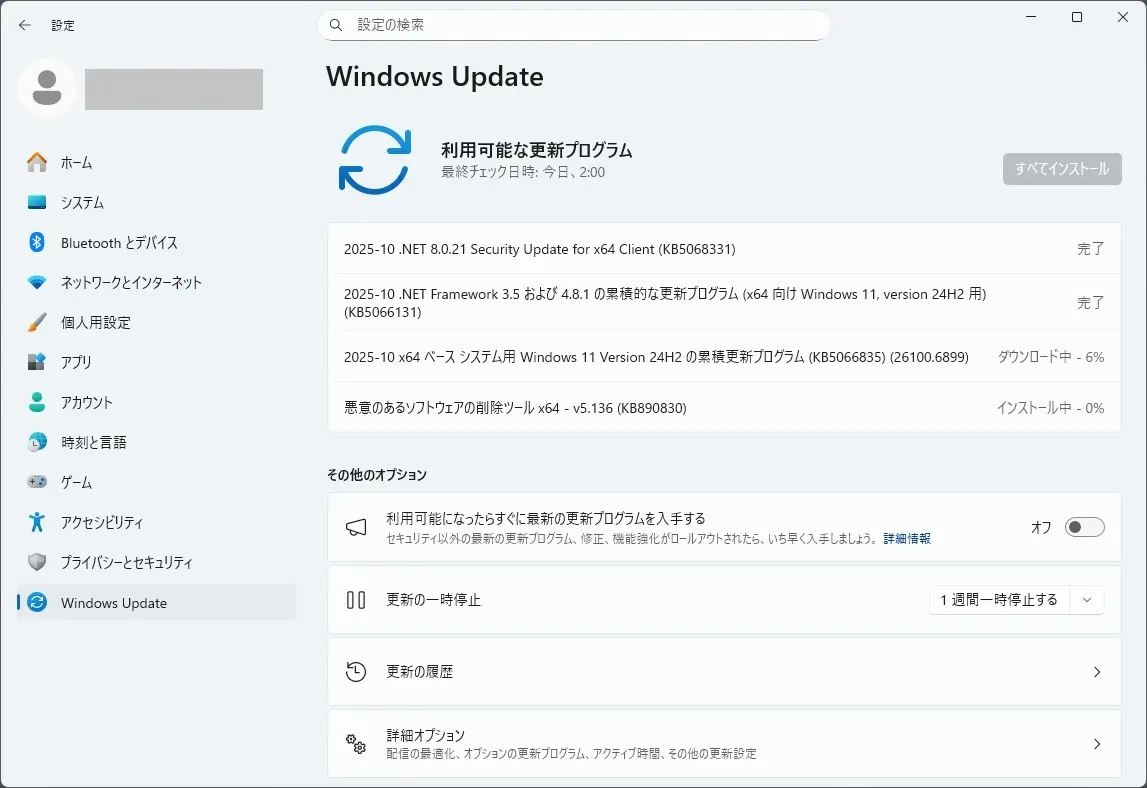Click the back arrow beside 設定
This screenshot has width=1147, height=788.
coord(25,25)
